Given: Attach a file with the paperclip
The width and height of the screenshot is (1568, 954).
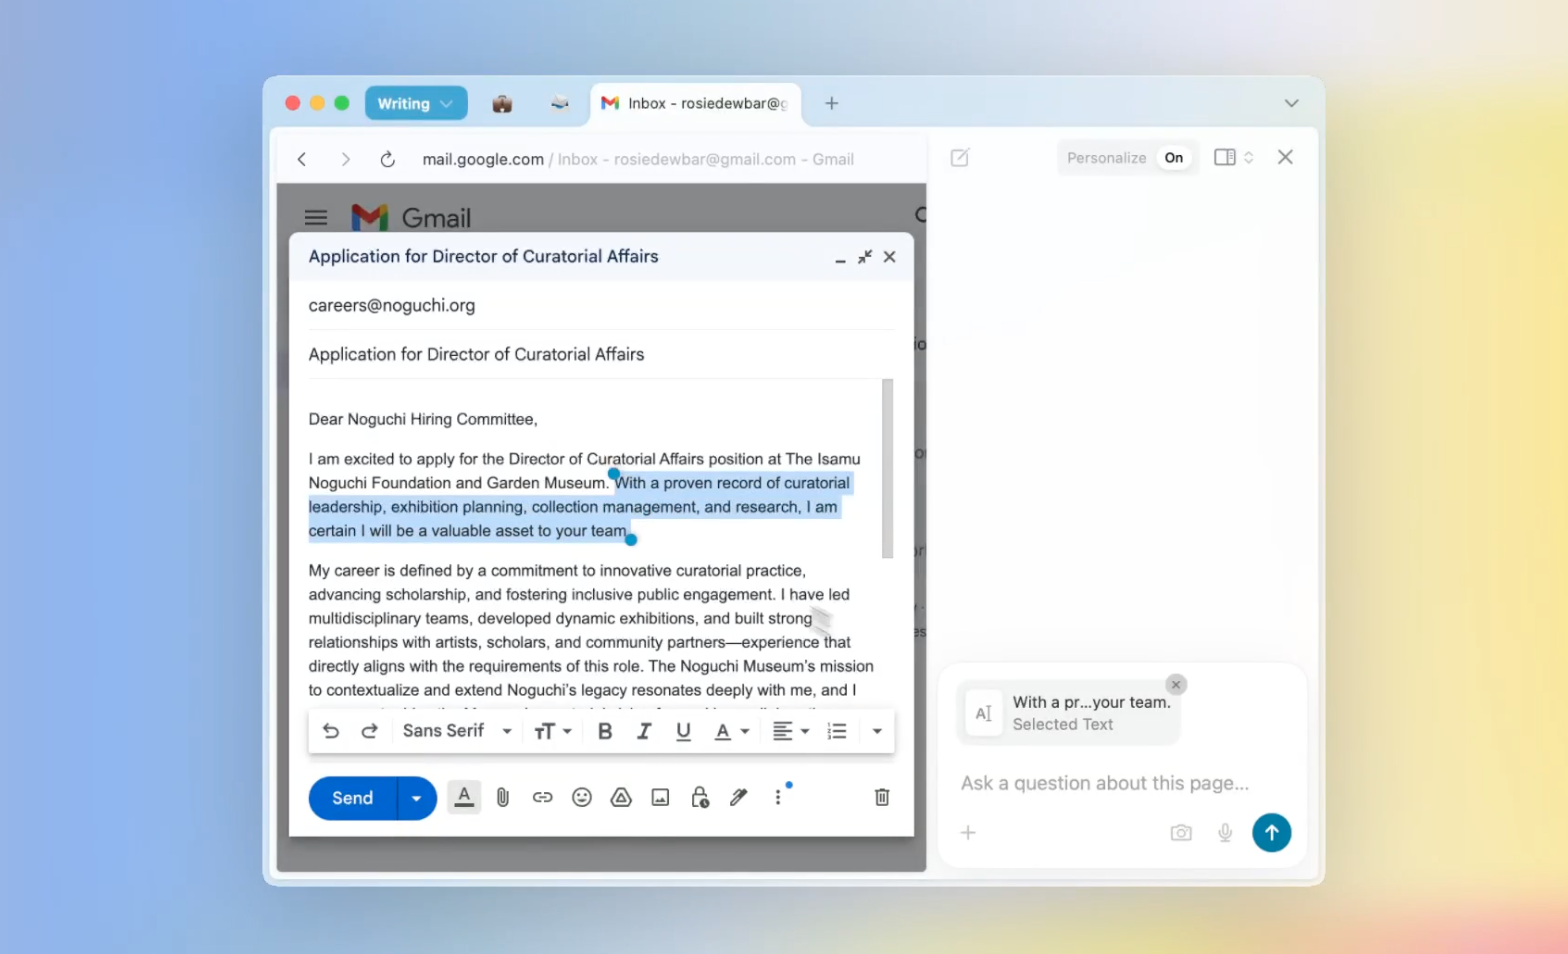Looking at the screenshot, I should pyautogui.click(x=503, y=797).
